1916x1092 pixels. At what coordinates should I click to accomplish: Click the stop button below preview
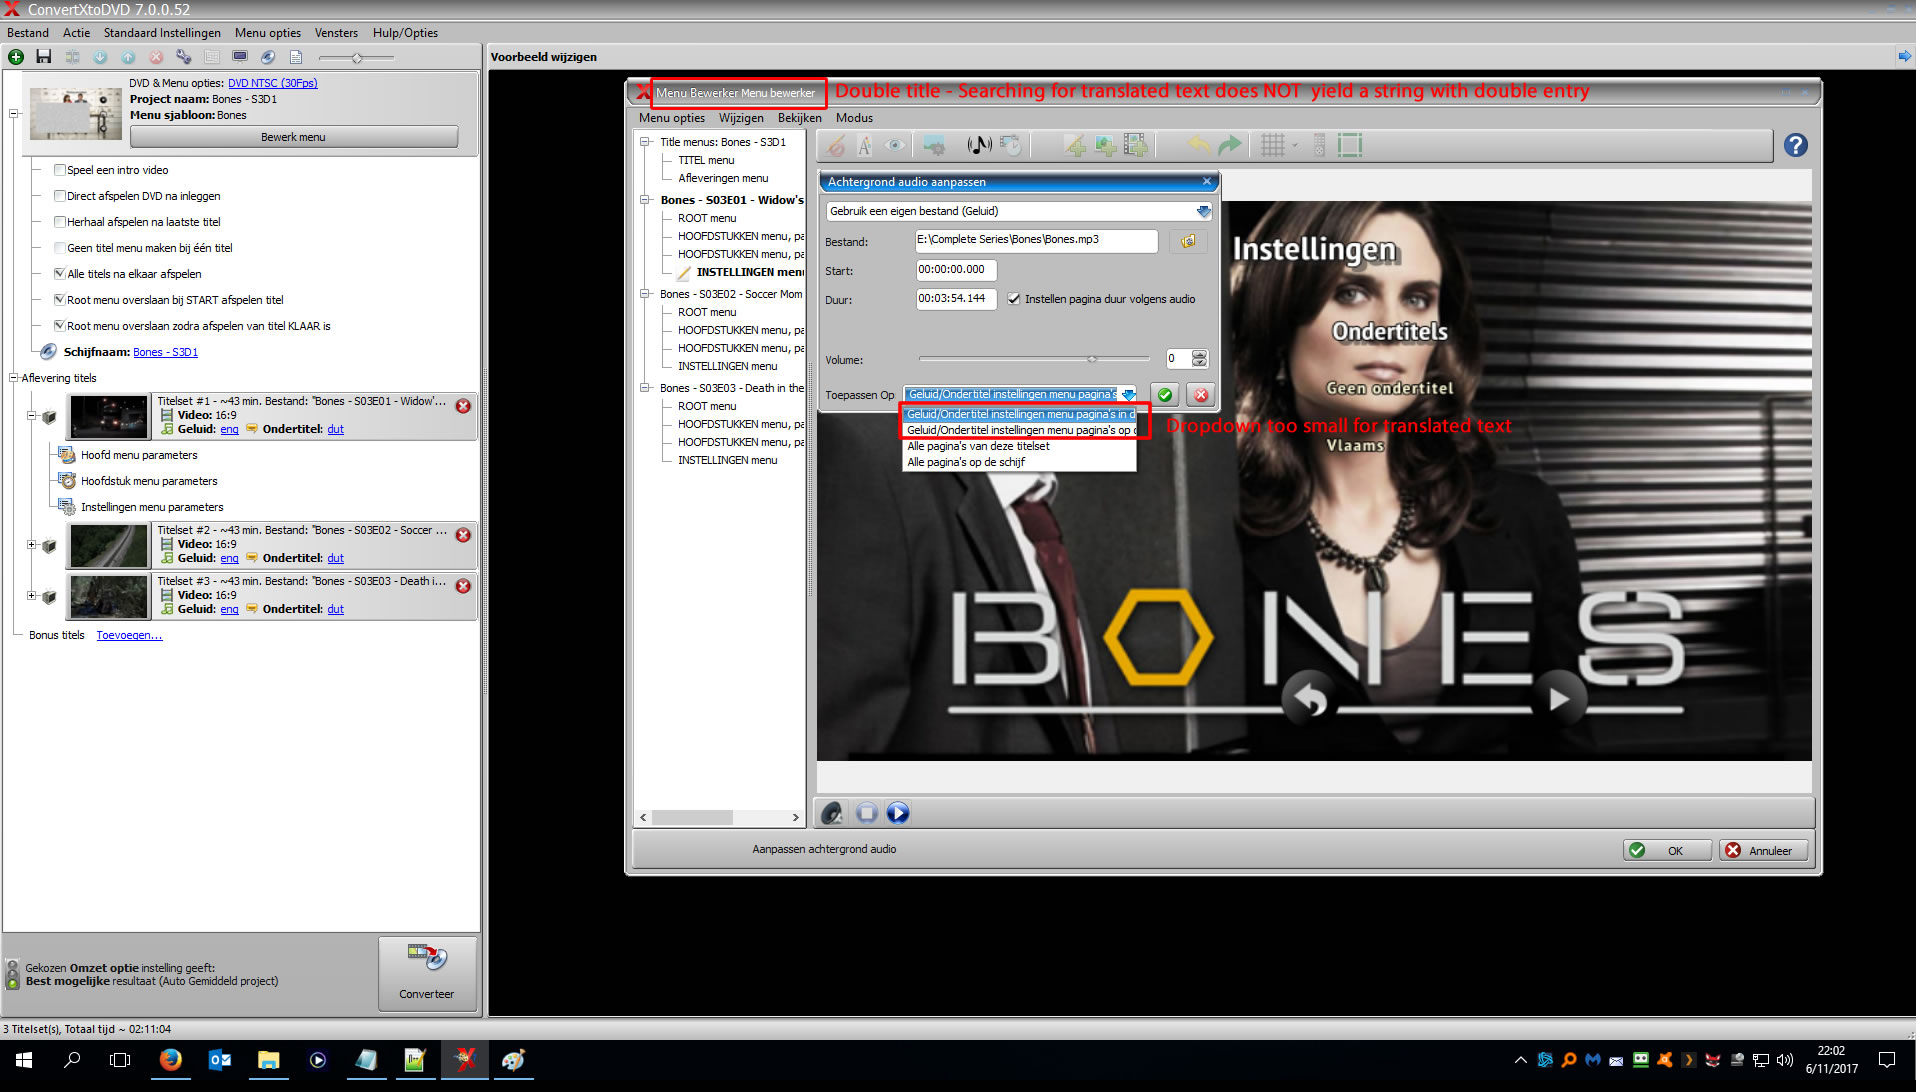tap(867, 814)
